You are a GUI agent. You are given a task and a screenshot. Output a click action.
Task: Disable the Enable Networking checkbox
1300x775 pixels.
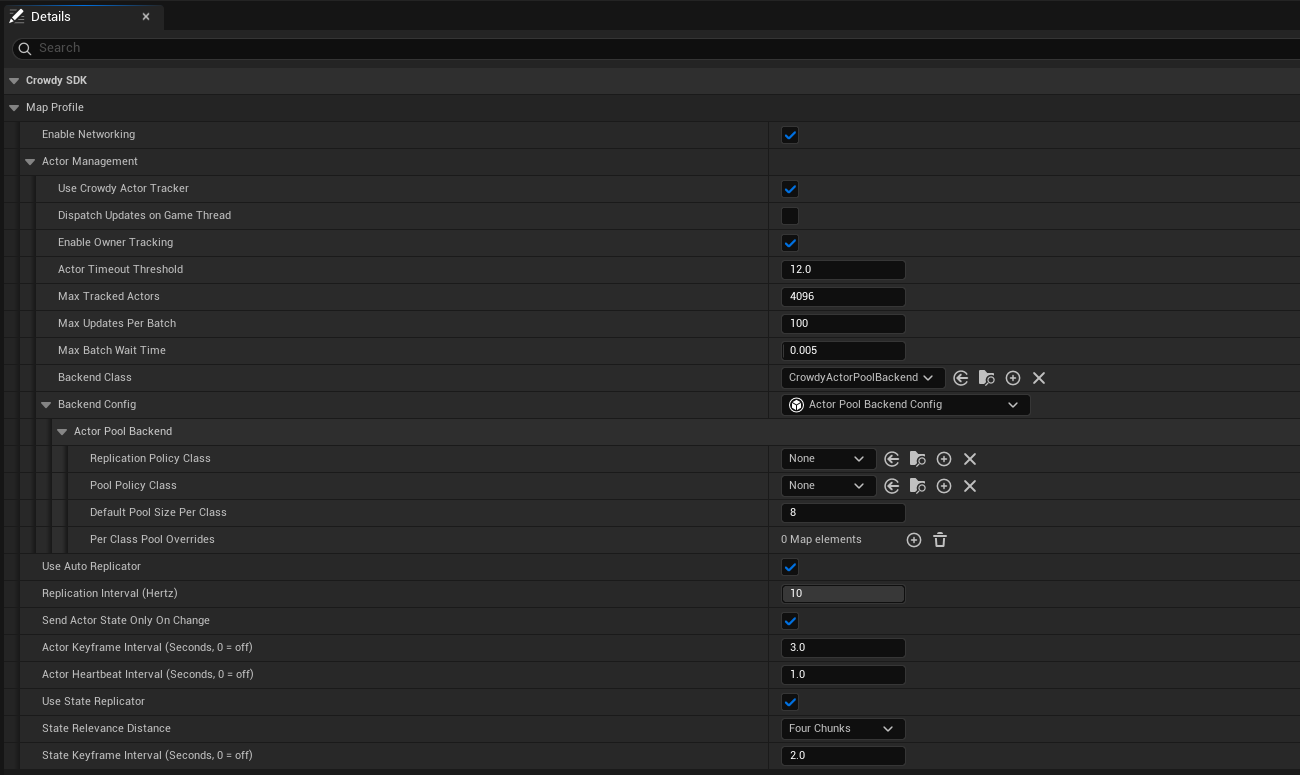tap(790, 135)
